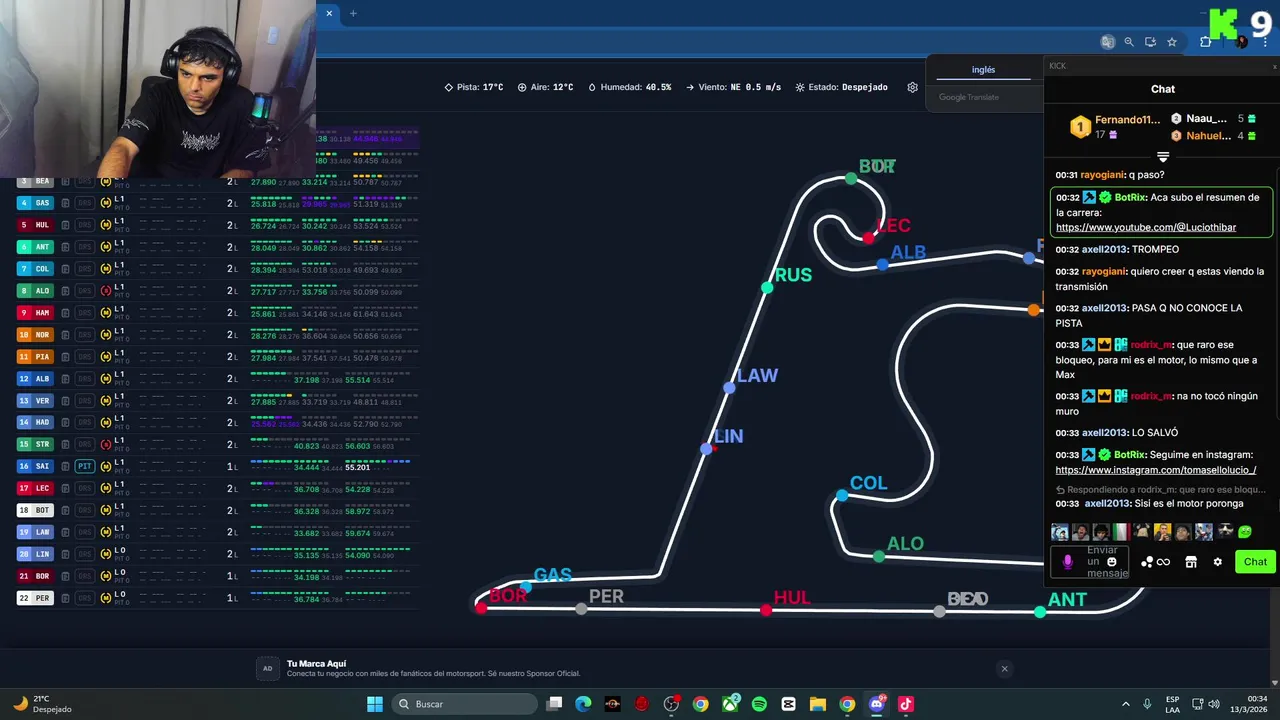Select the COL driver badge in timing table
The image size is (1280, 720).
[x=35, y=269]
